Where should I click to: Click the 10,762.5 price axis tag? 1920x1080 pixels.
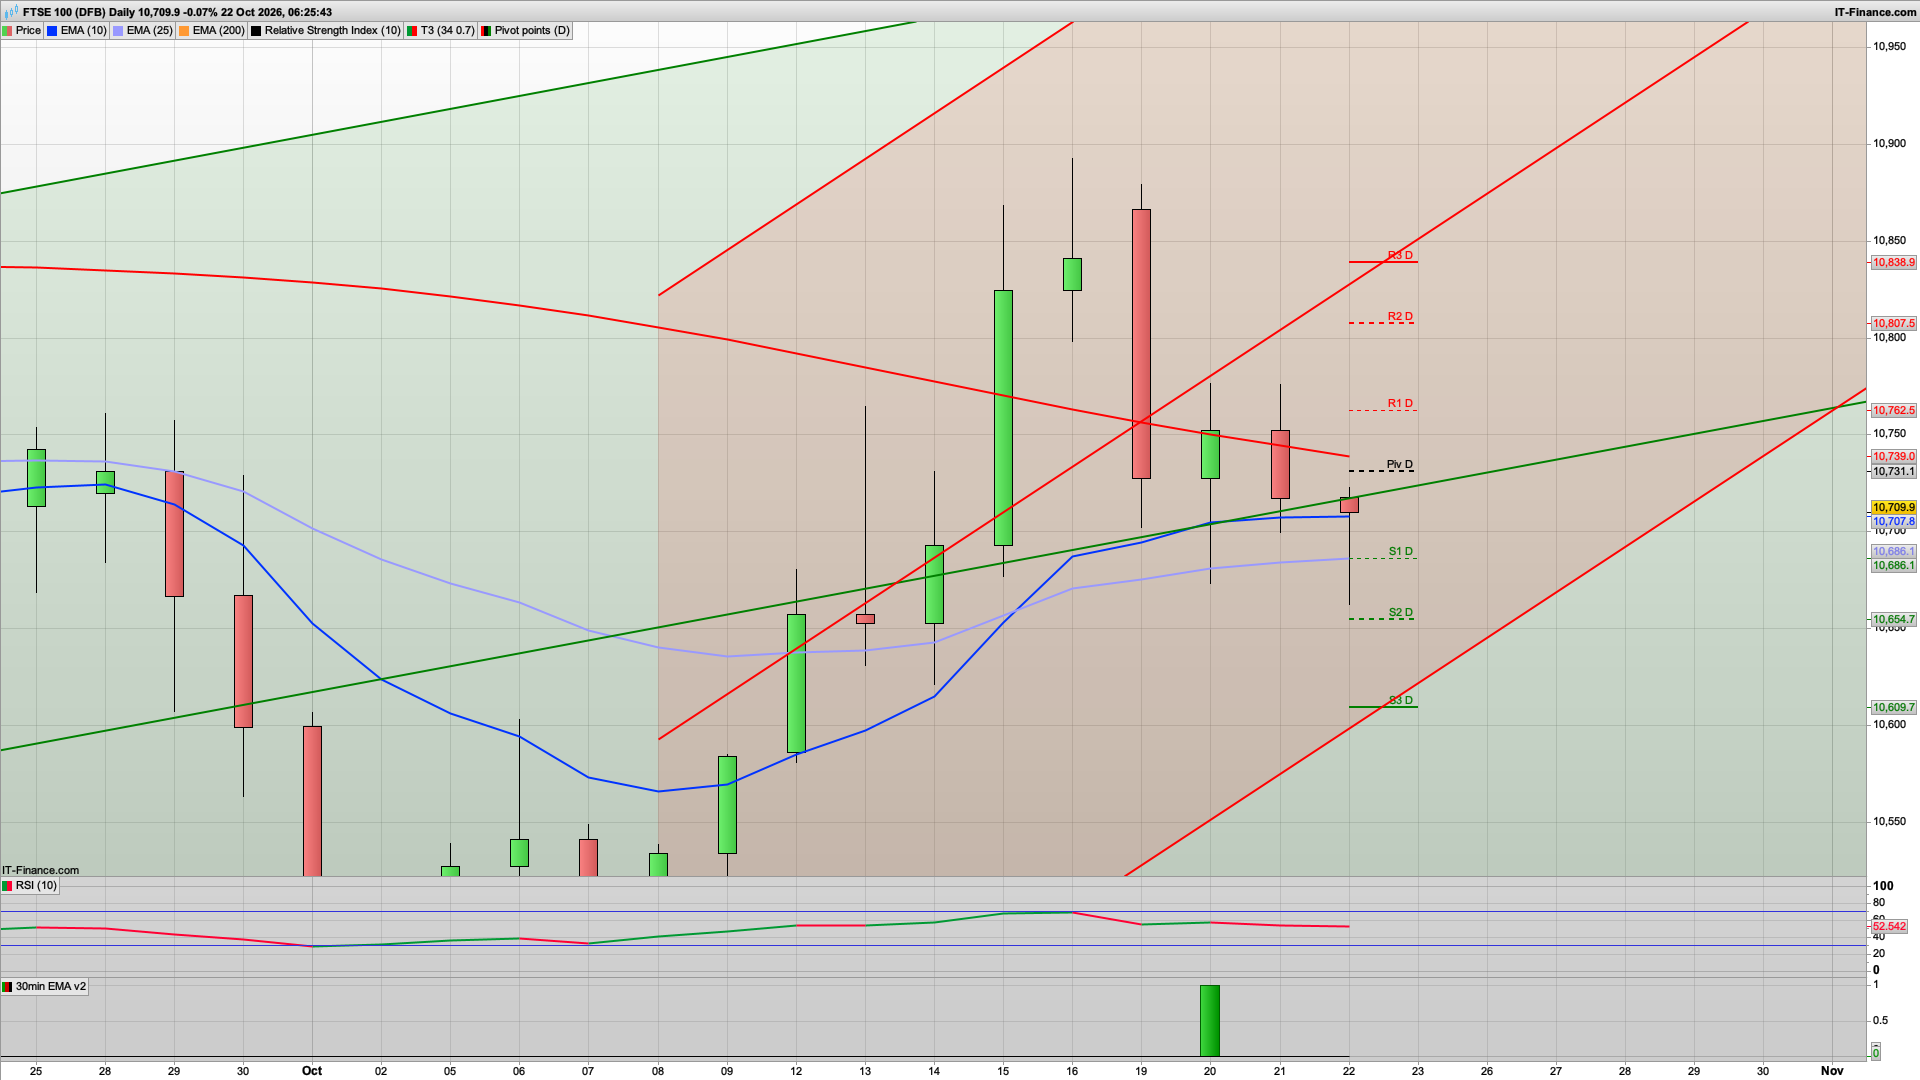[x=1893, y=411]
